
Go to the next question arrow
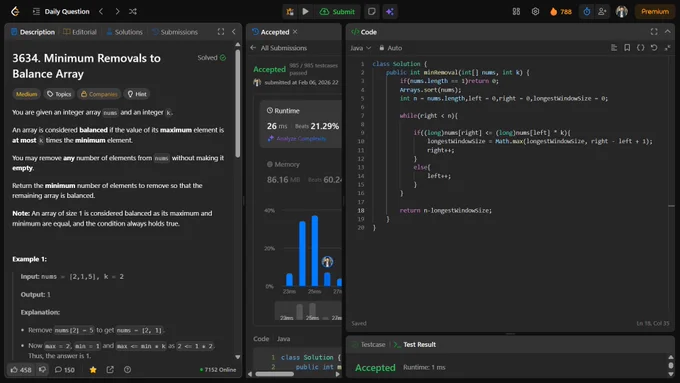(117, 12)
